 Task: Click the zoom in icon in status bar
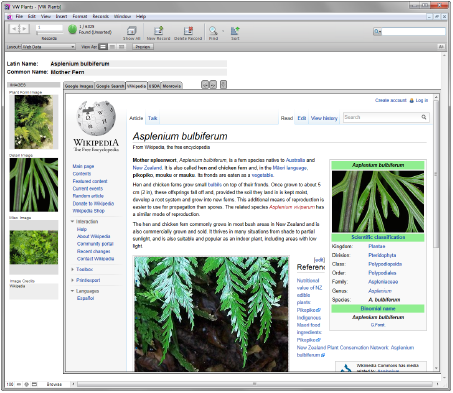26,384
